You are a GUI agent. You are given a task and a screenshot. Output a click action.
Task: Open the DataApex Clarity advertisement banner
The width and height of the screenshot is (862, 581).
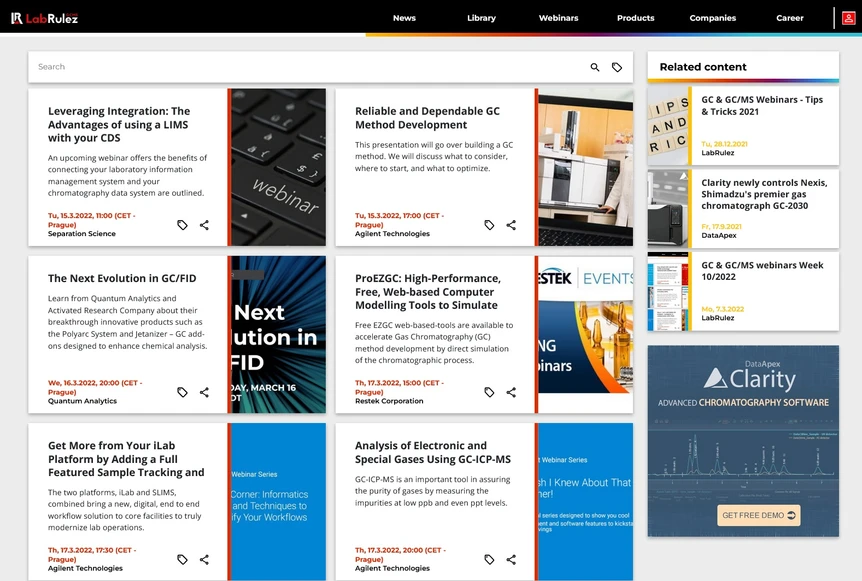point(743,441)
